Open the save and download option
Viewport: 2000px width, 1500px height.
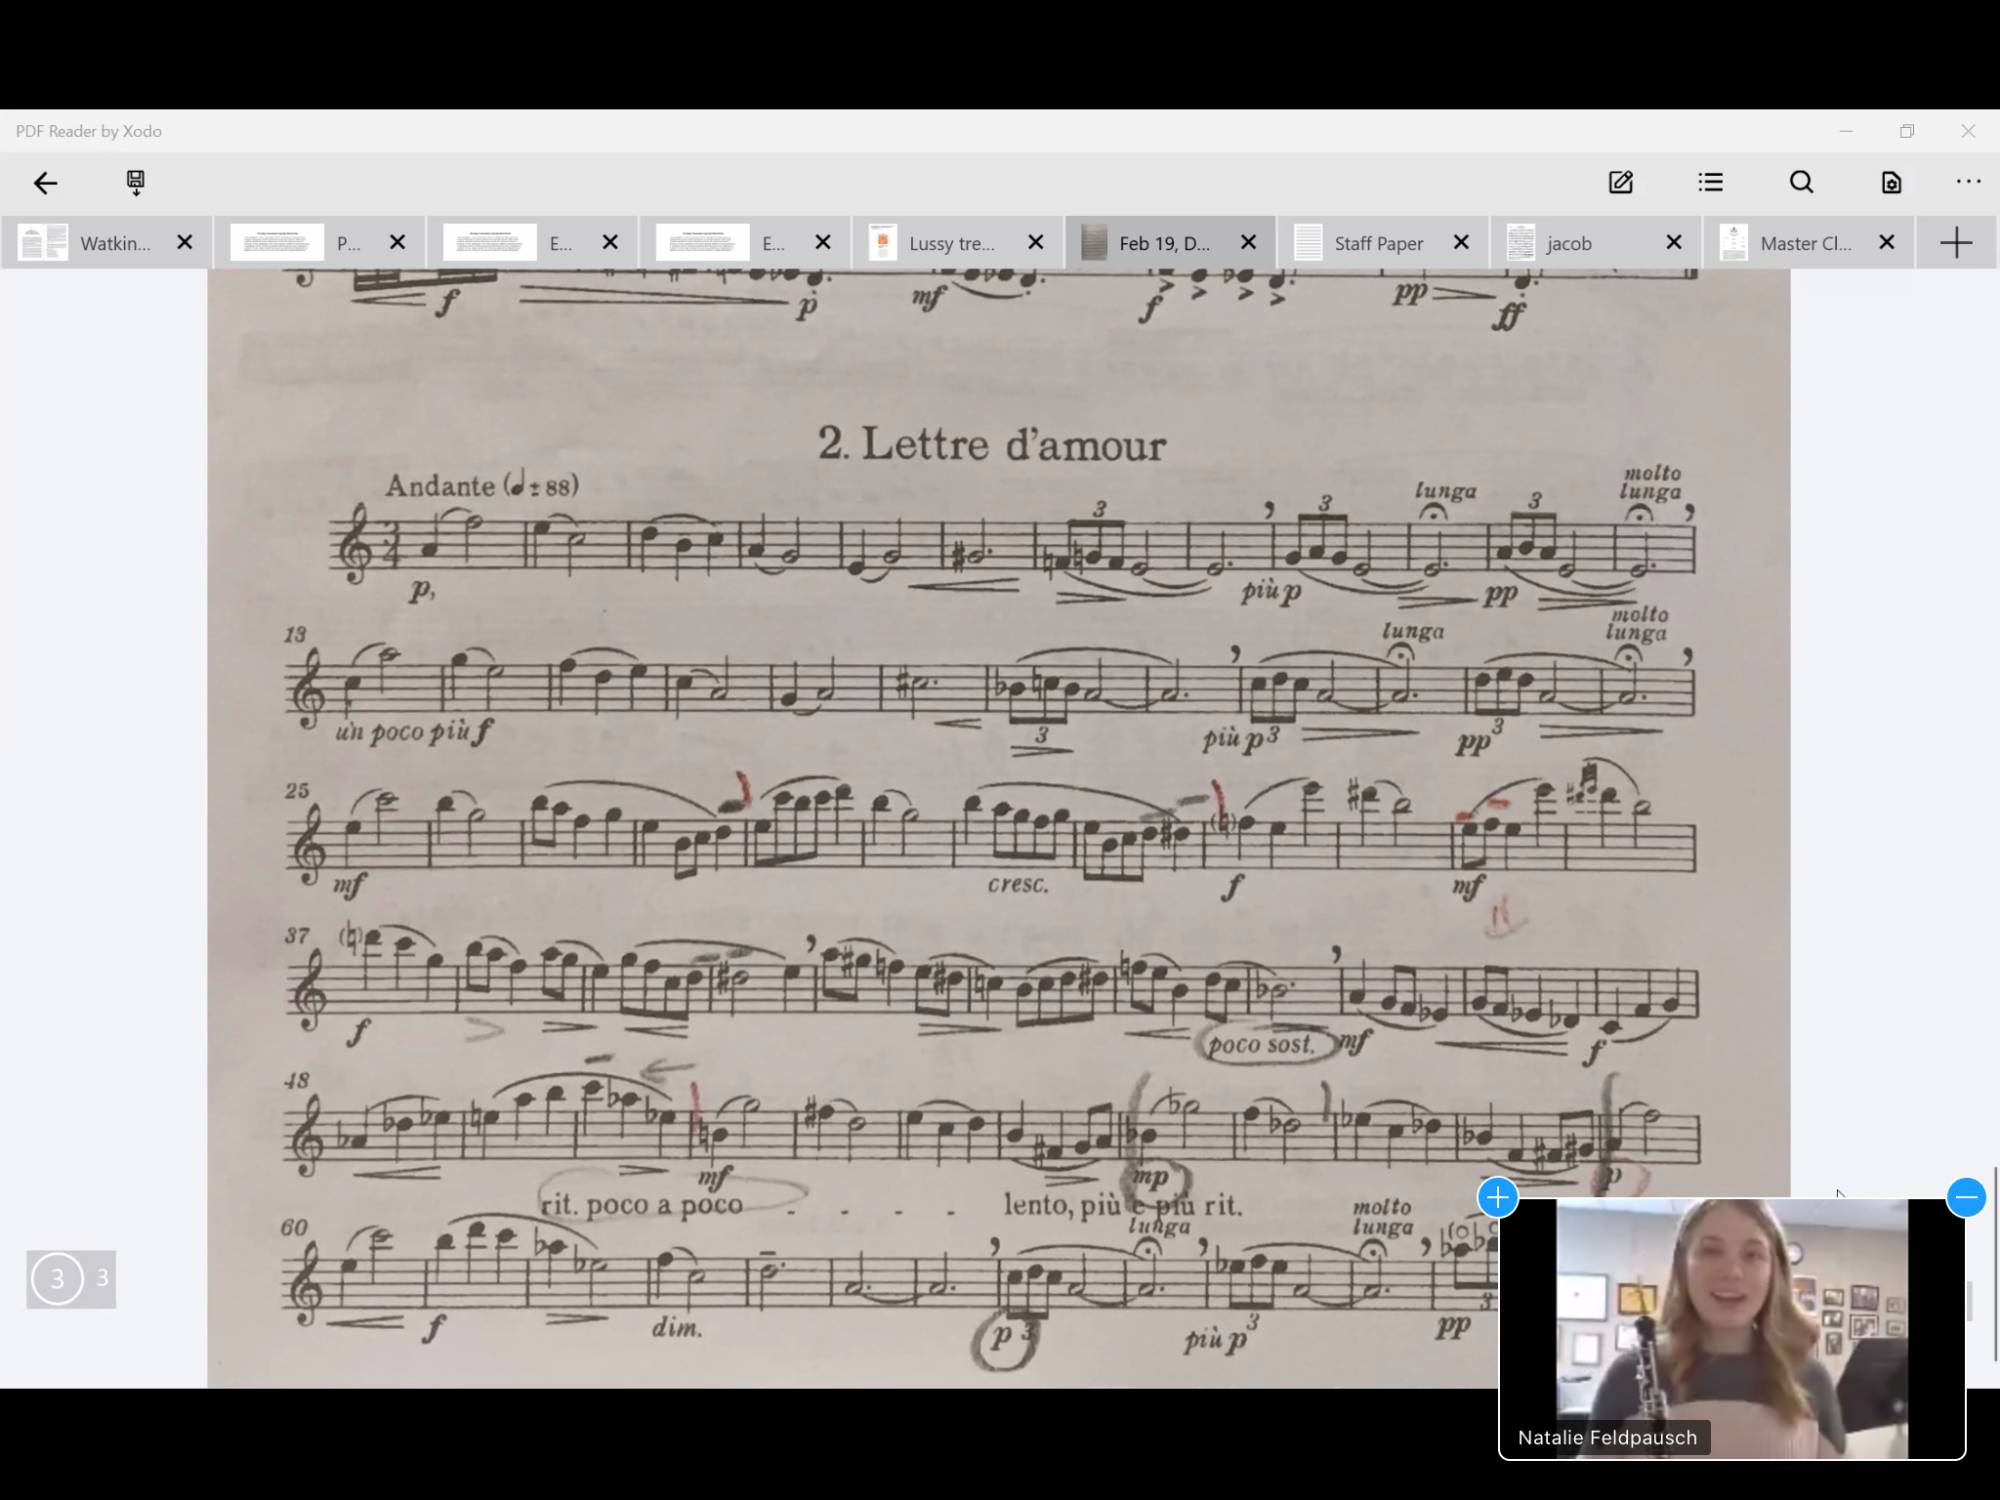[135, 183]
